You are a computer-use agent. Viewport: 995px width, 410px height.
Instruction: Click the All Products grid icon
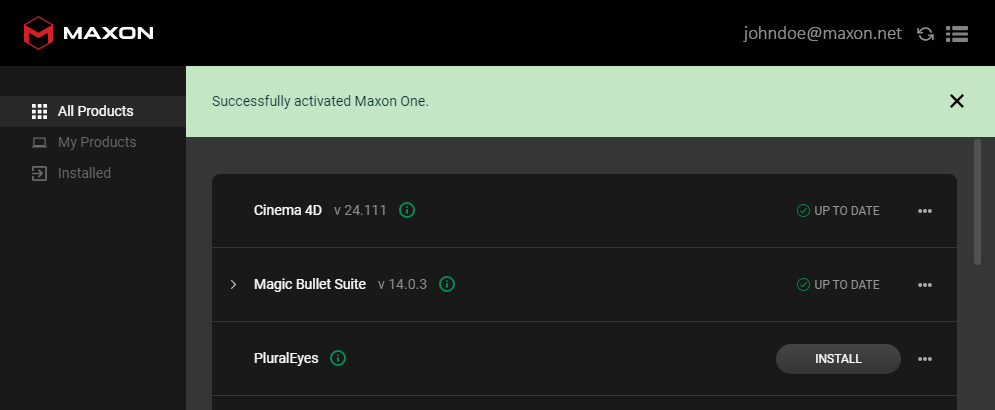click(x=39, y=111)
